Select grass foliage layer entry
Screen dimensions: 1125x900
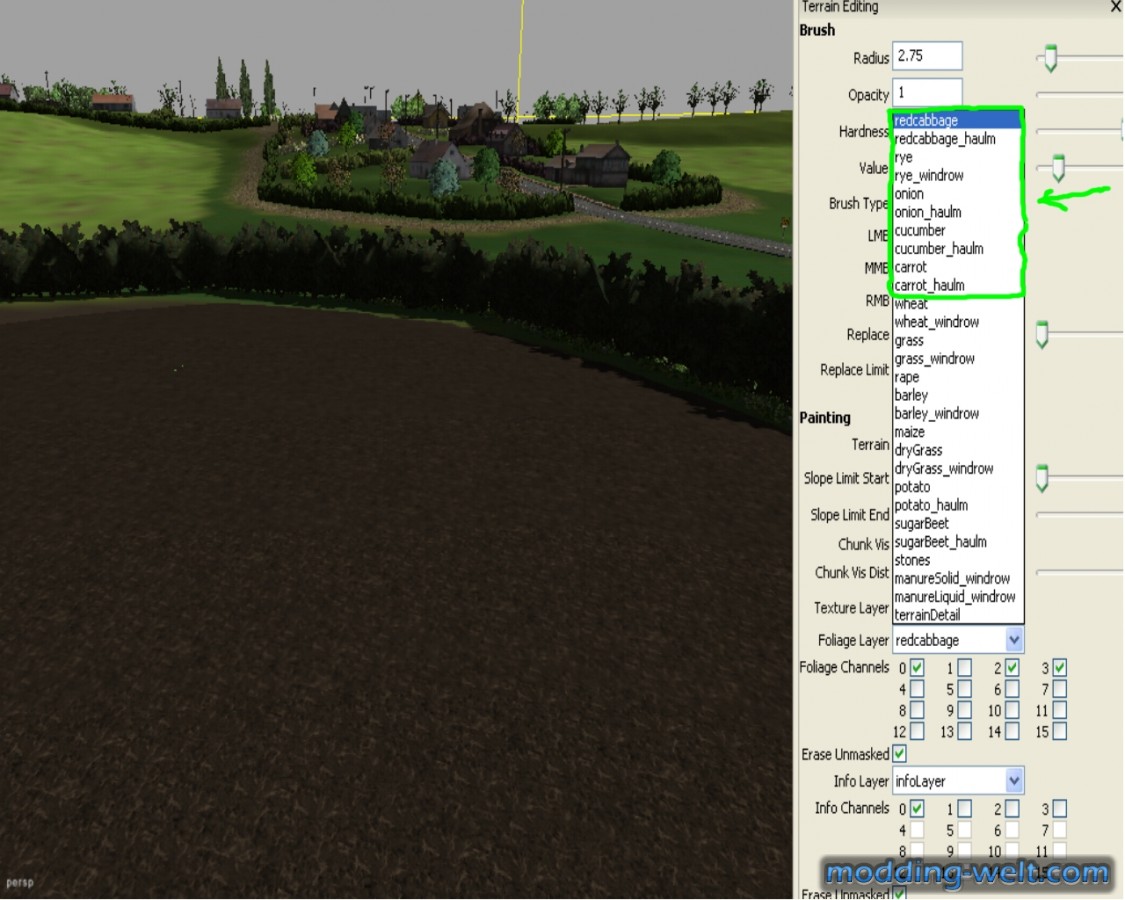click(958, 340)
